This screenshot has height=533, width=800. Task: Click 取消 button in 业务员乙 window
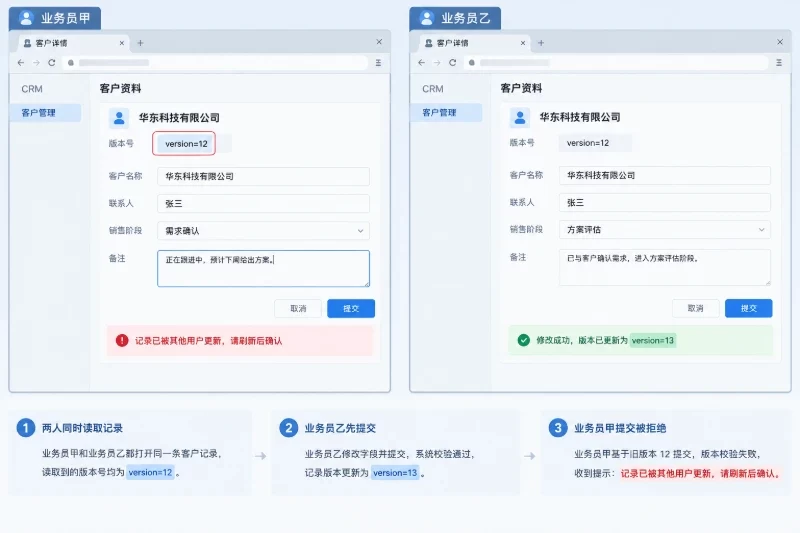point(695,308)
